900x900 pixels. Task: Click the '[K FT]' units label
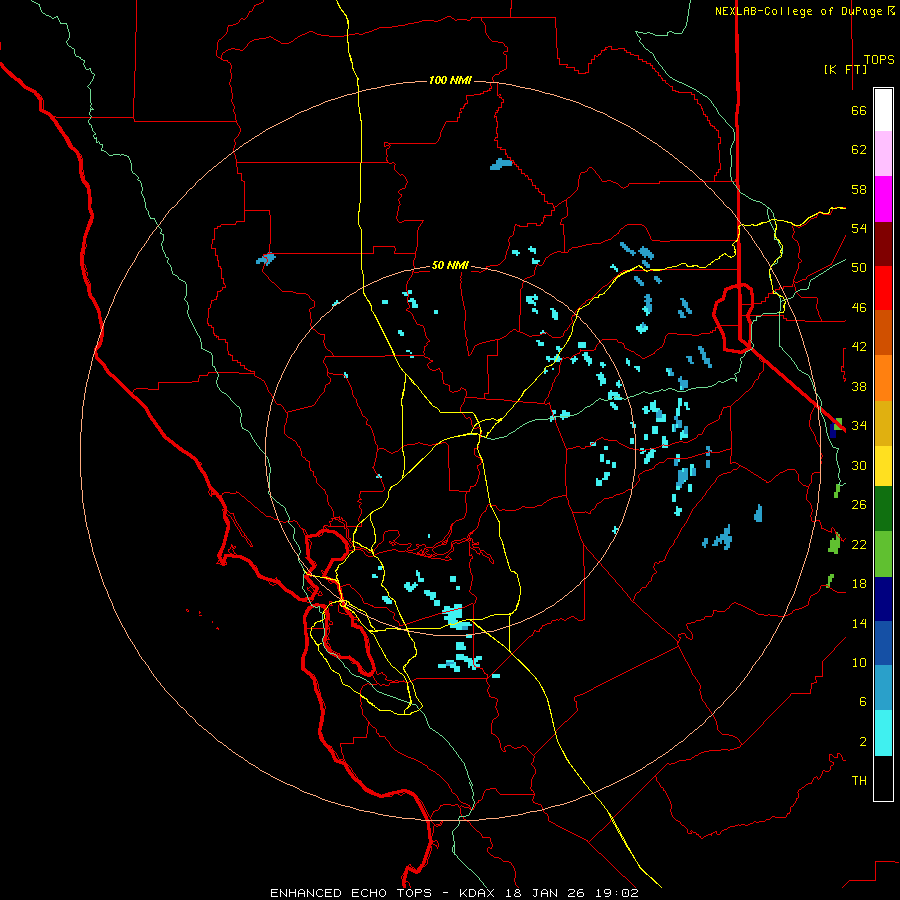(845, 69)
